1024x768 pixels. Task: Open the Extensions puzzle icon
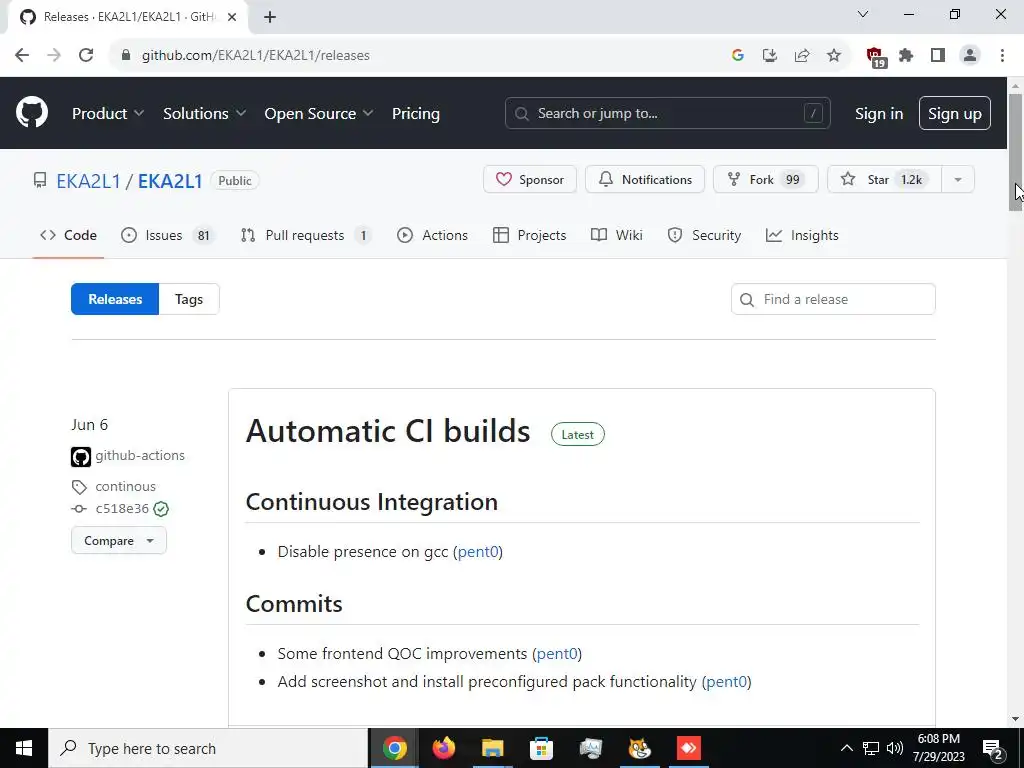coord(906,56)
